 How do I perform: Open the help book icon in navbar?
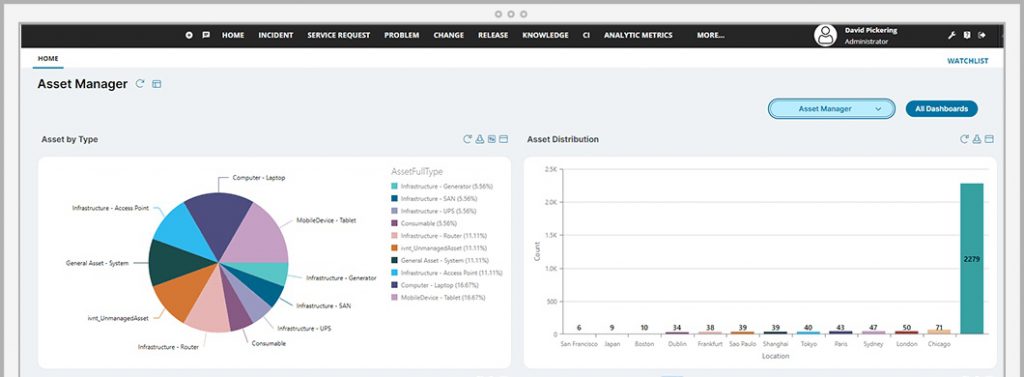[967, 35]
